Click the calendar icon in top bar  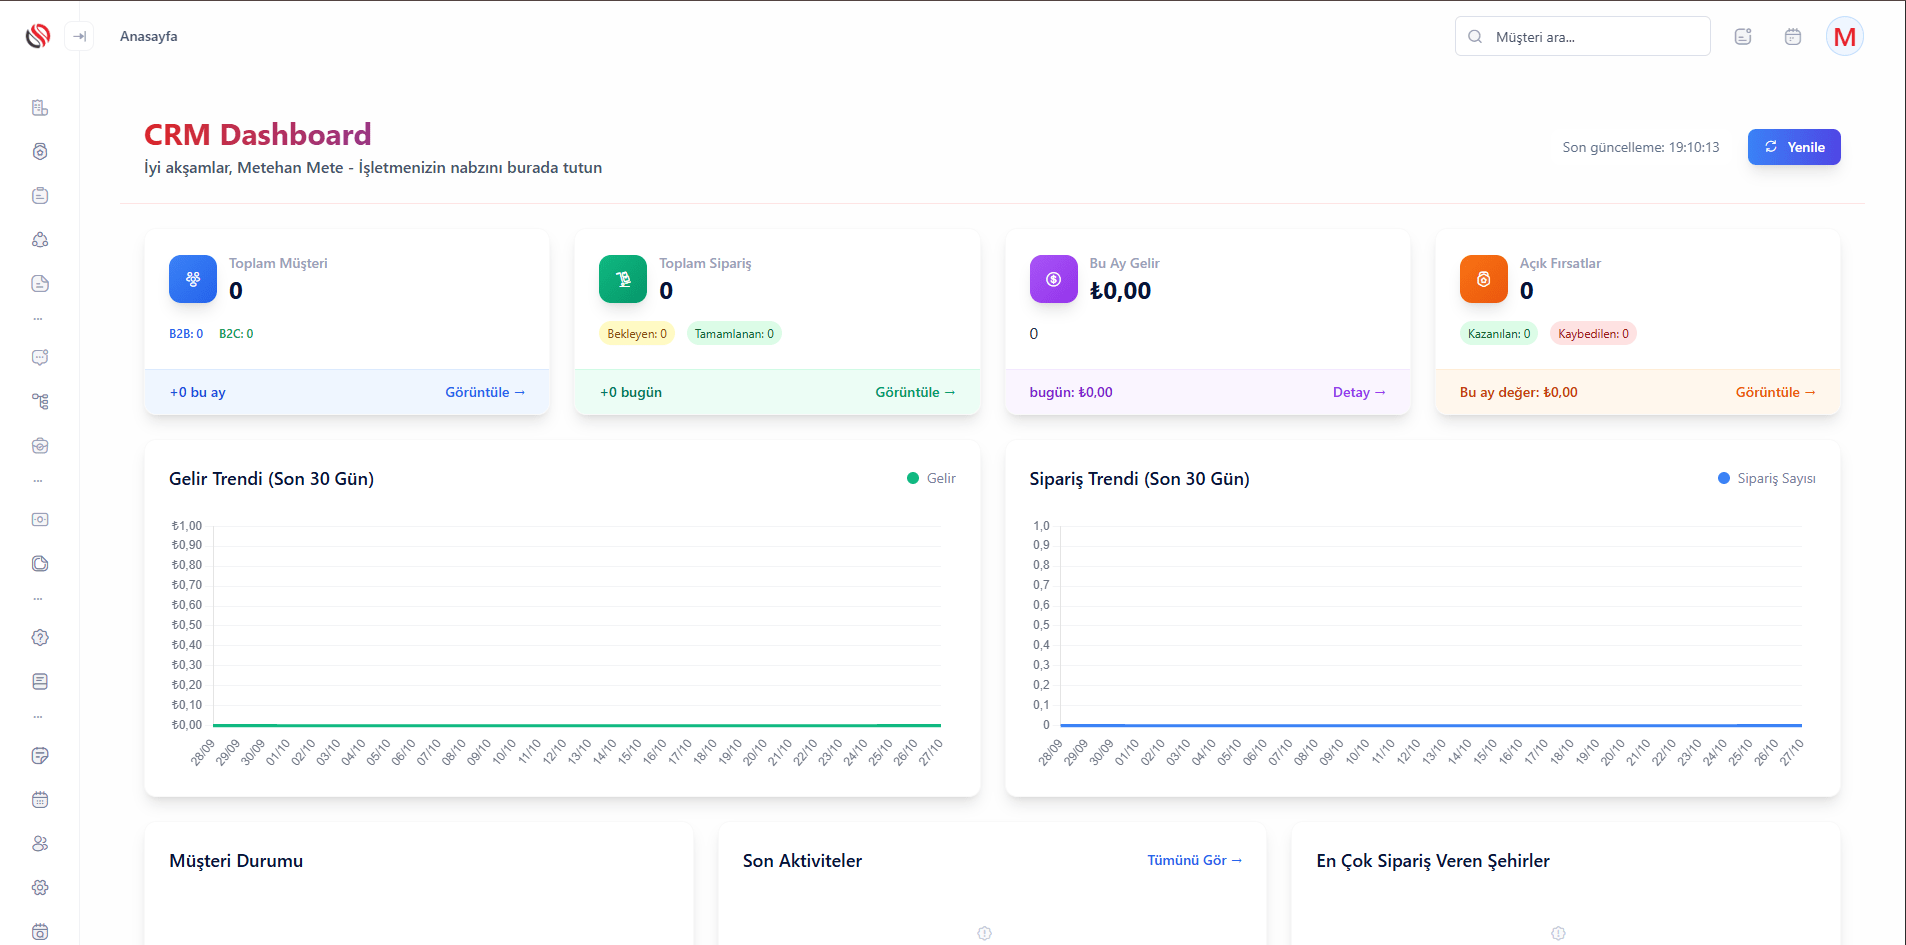(1793, 37)
